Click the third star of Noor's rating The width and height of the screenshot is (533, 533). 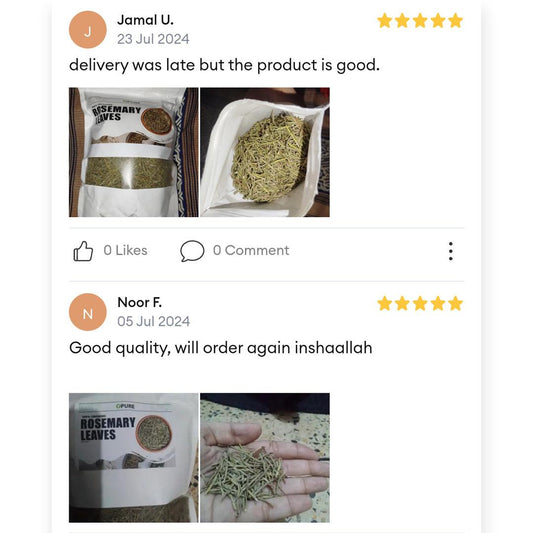tap(420, 303)
